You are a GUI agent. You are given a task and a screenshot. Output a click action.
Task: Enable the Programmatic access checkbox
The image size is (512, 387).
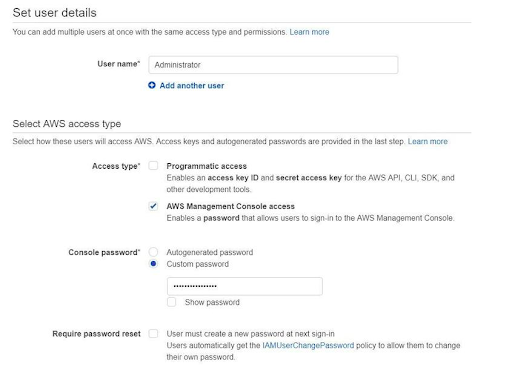153,165
